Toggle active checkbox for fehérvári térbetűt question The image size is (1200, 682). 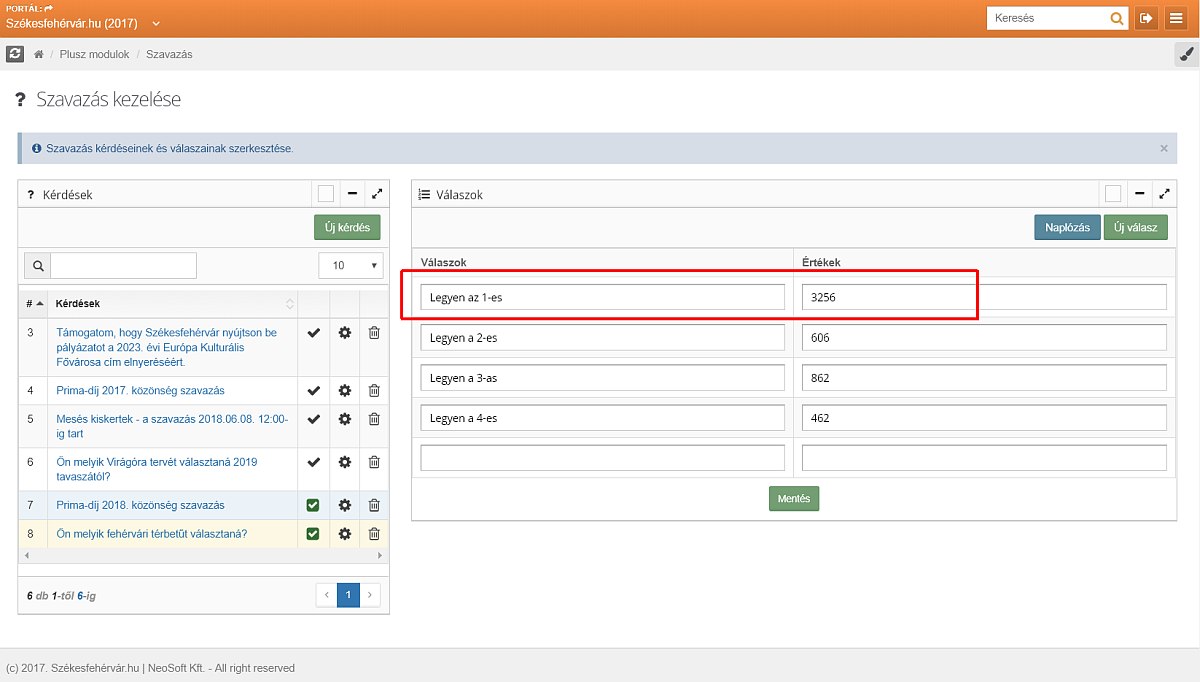(313, 534)
